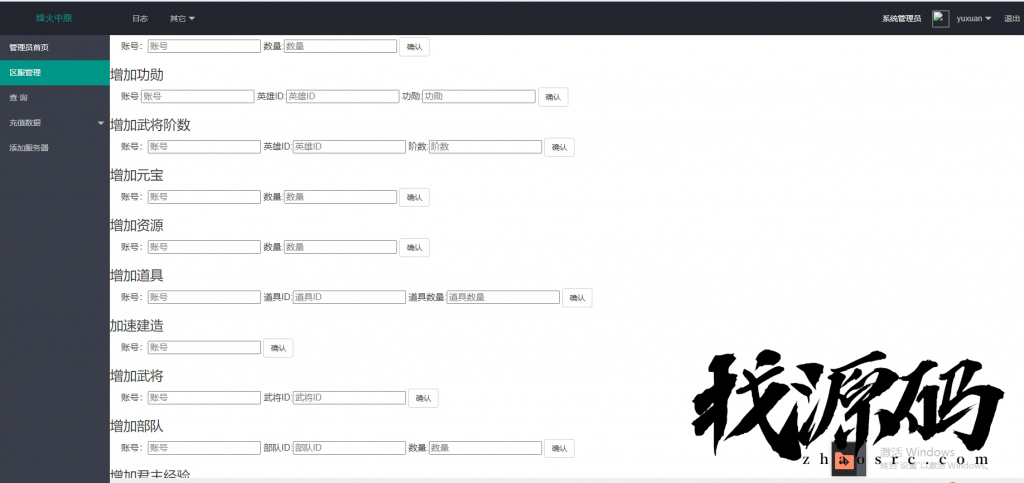
Task: Open 查询 in sidebar
Action: 55,97
